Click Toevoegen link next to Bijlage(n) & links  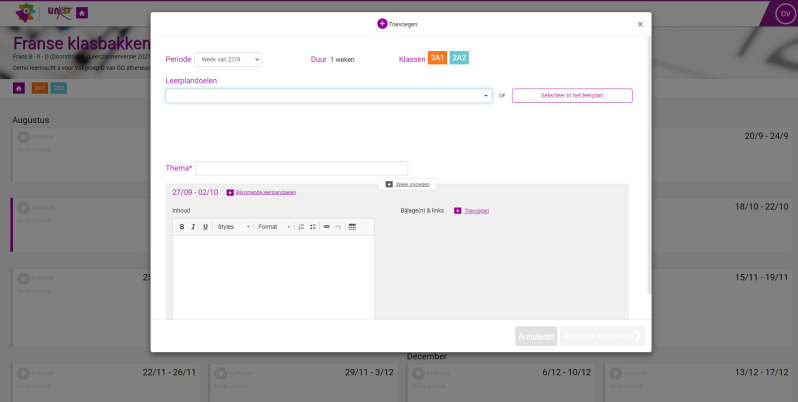[476, 211]
